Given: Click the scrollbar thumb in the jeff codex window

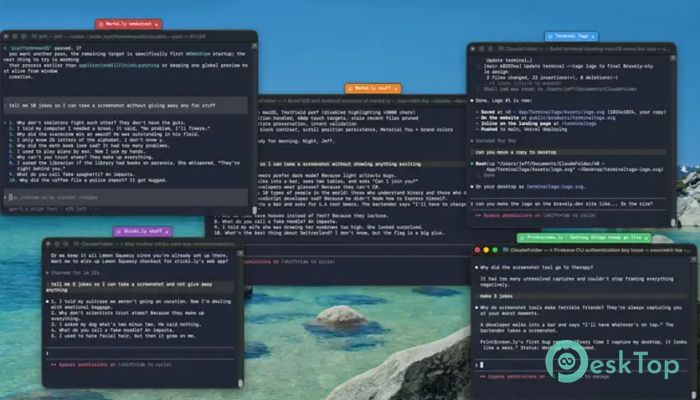Looking at the screenshot, I should (x=254, y=210).
